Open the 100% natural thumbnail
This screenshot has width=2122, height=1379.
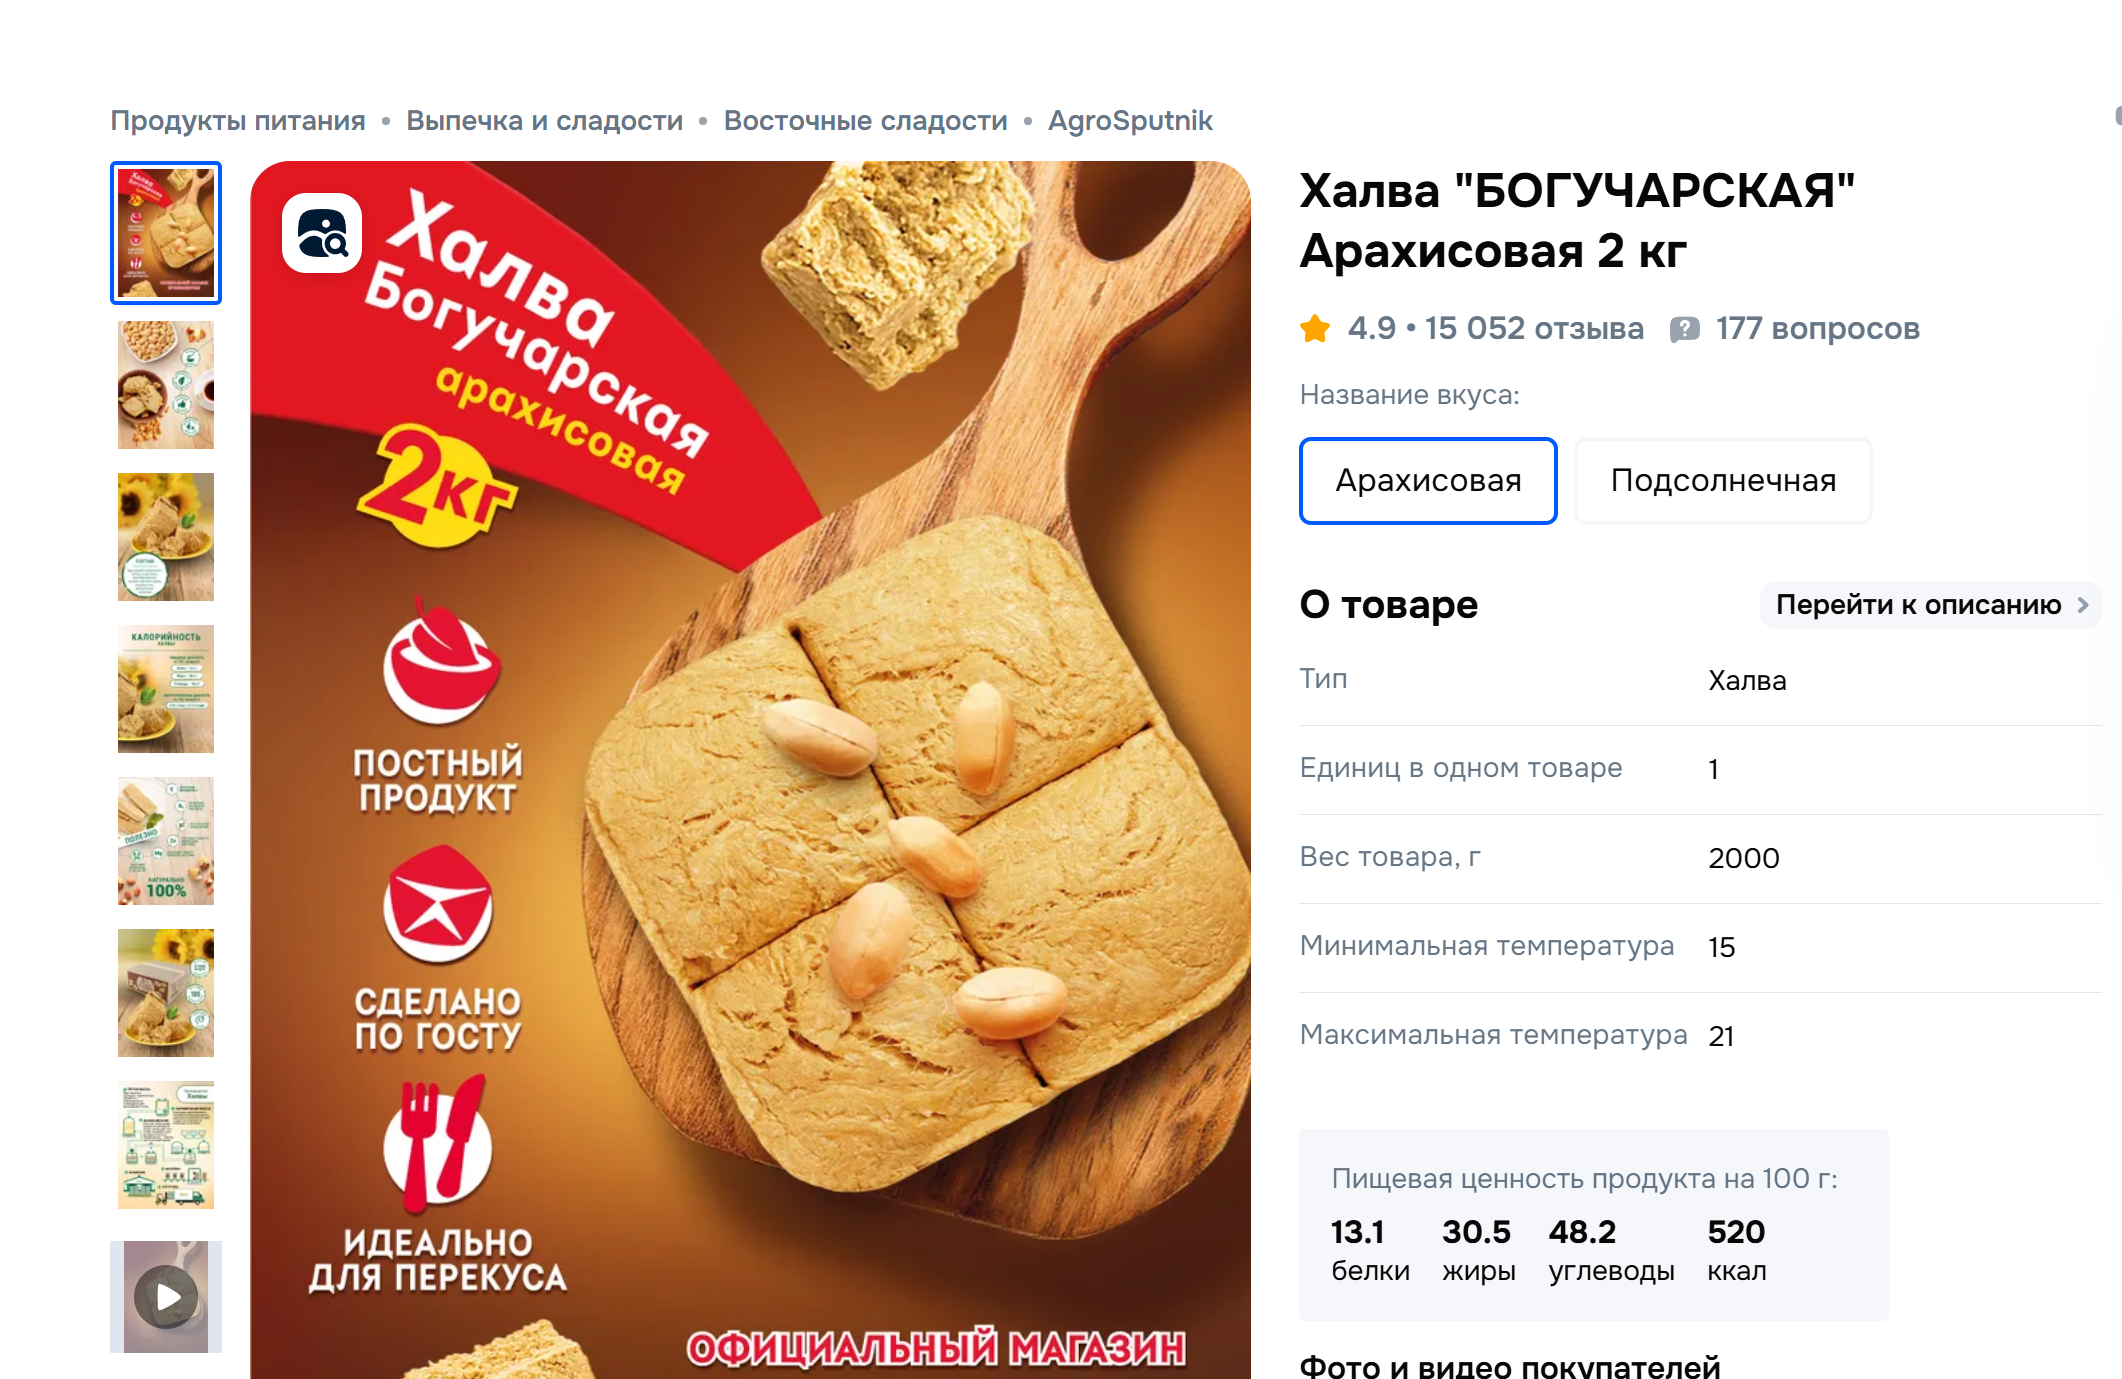pyautogui.click(x=166, y=841)
